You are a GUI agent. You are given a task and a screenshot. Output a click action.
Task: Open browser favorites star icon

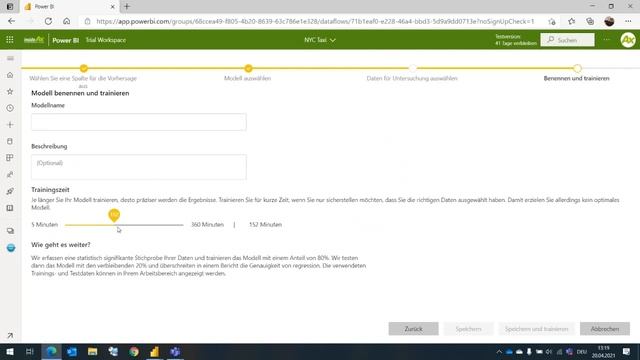(x=571, y=21)
